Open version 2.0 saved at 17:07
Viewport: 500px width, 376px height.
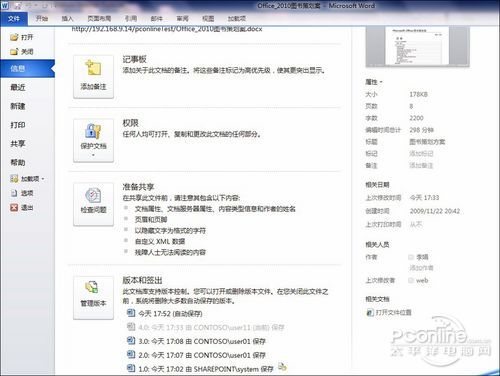click(x=202, y=355)
